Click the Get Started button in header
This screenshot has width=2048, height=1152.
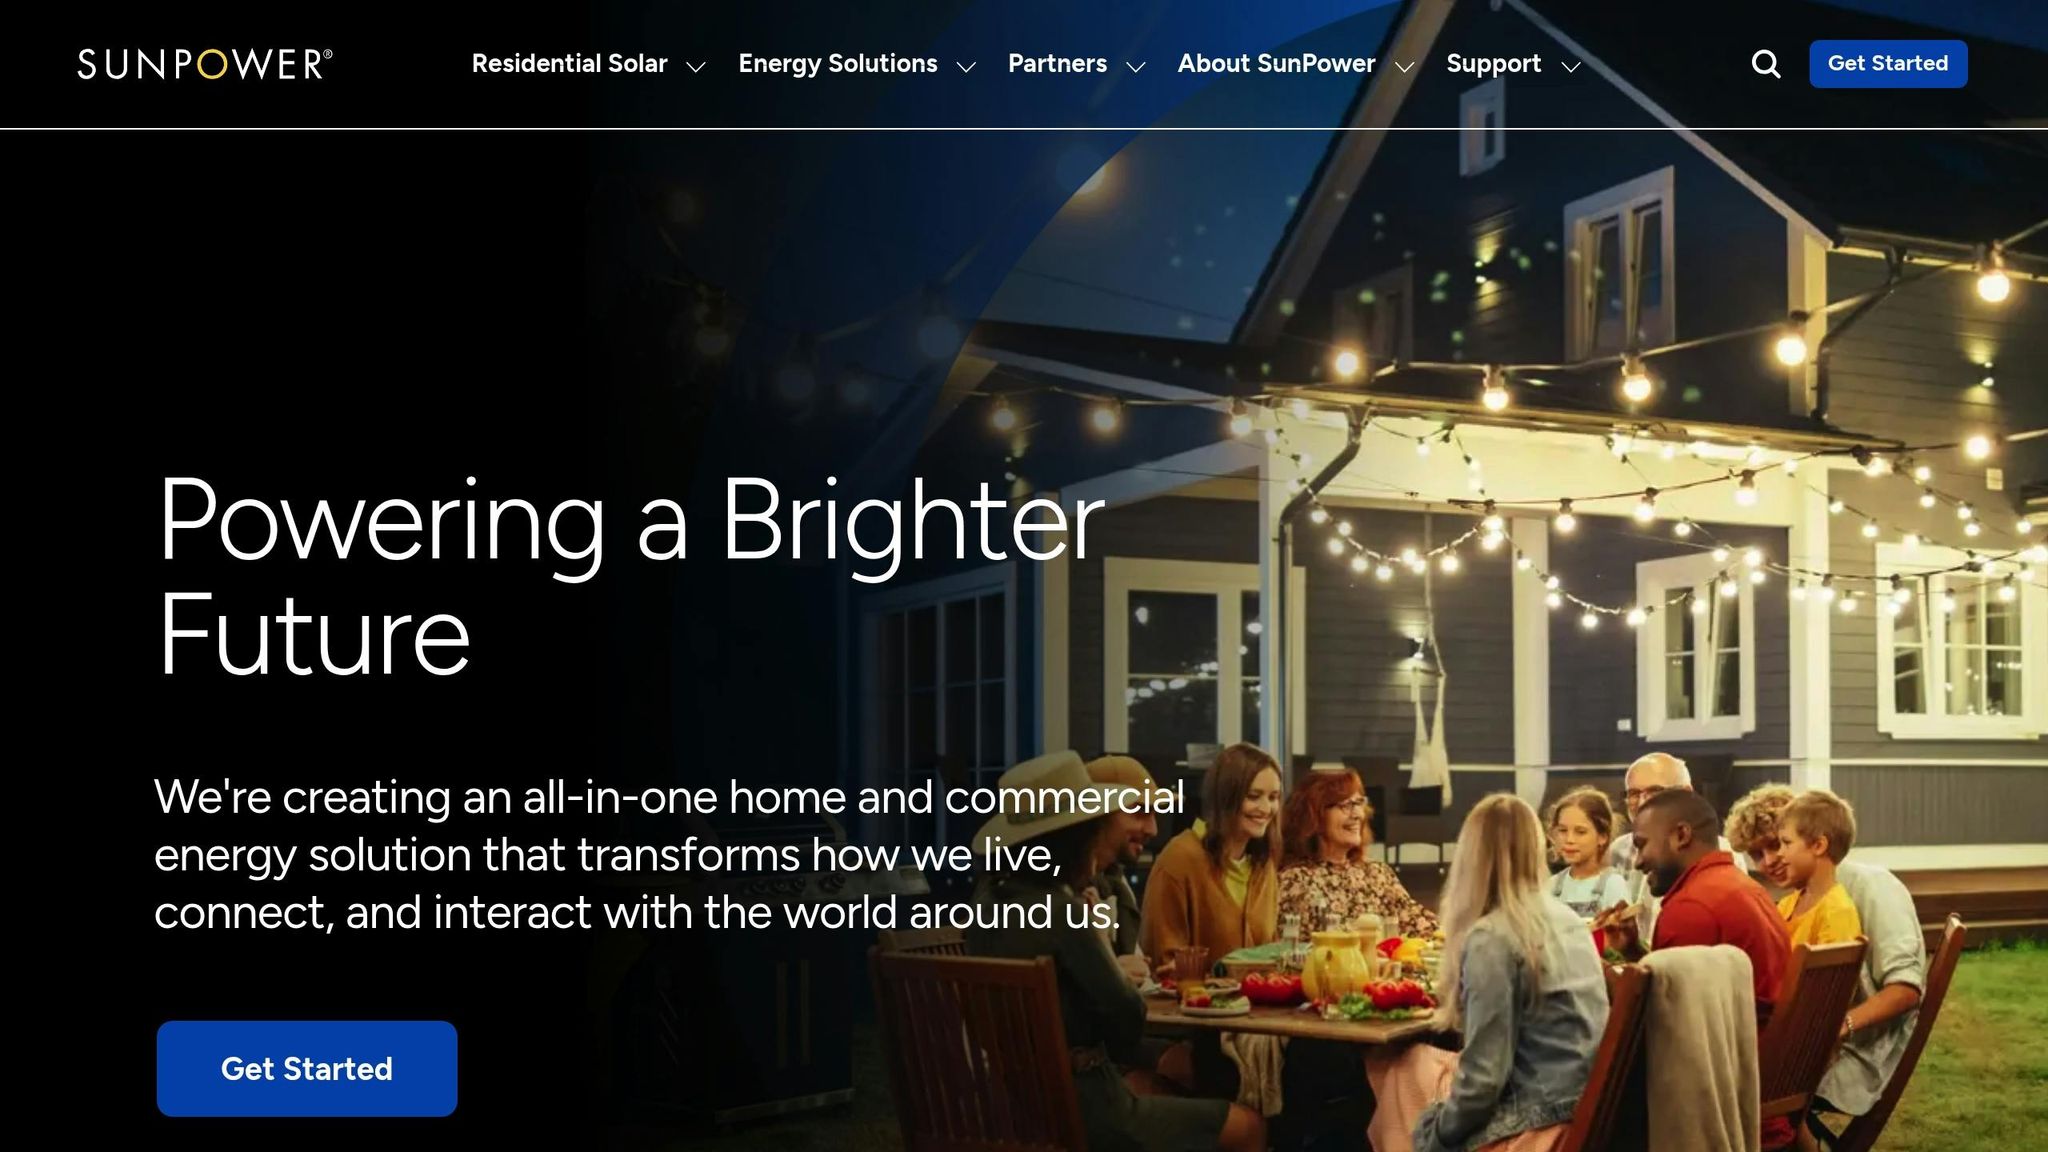click(1888, 64)
